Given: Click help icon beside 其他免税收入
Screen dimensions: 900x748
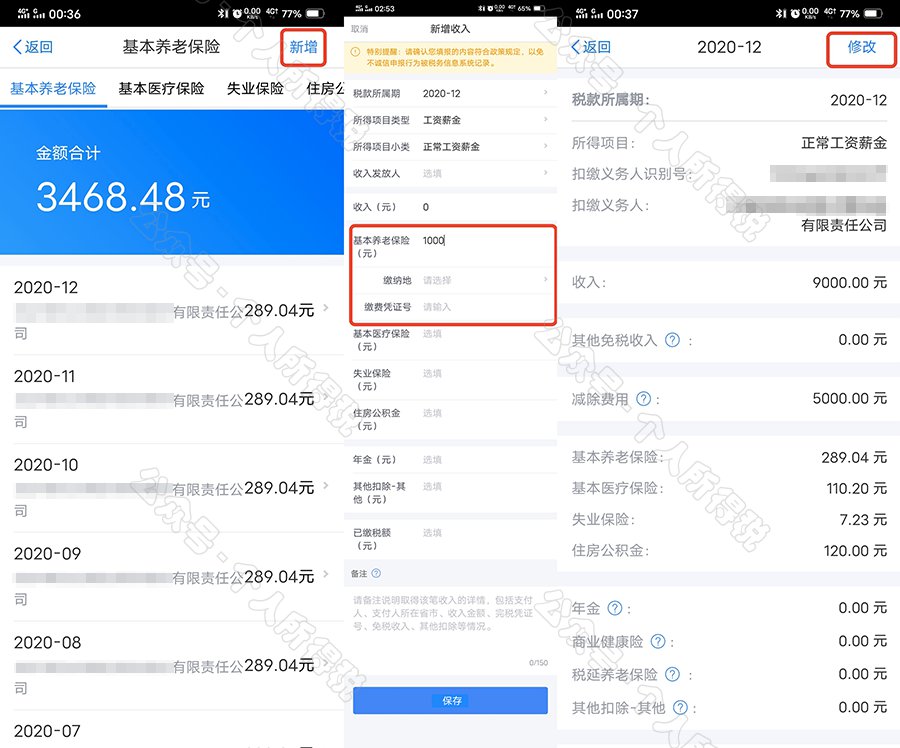Looking at the screenshot, I should [672, 340].
